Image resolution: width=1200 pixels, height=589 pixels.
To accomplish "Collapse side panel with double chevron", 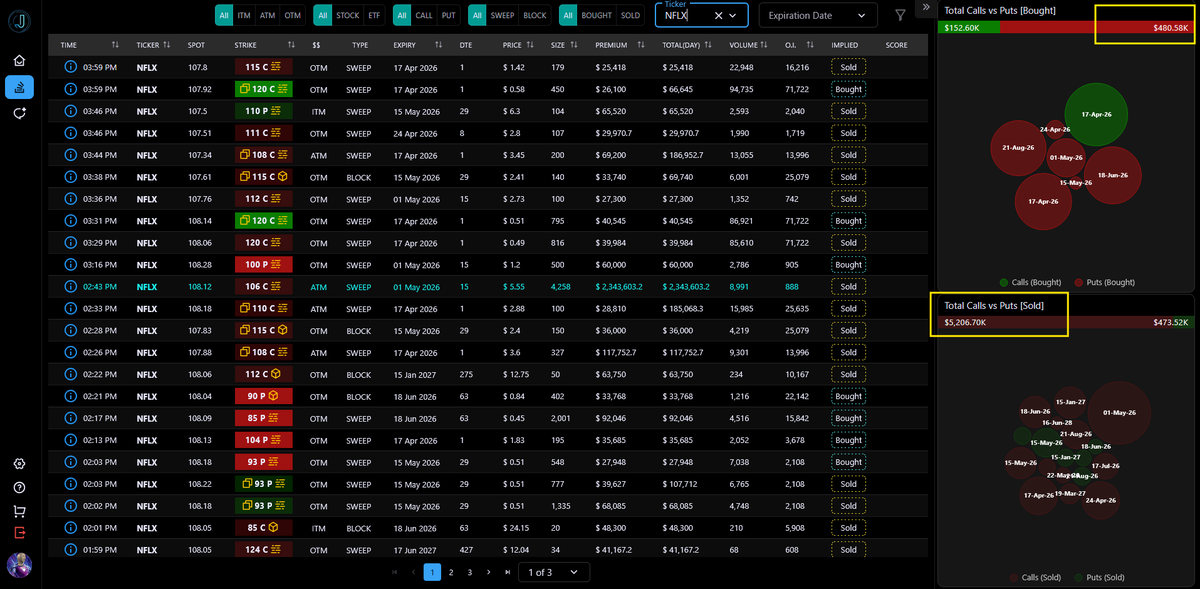I will coord(926,7).
